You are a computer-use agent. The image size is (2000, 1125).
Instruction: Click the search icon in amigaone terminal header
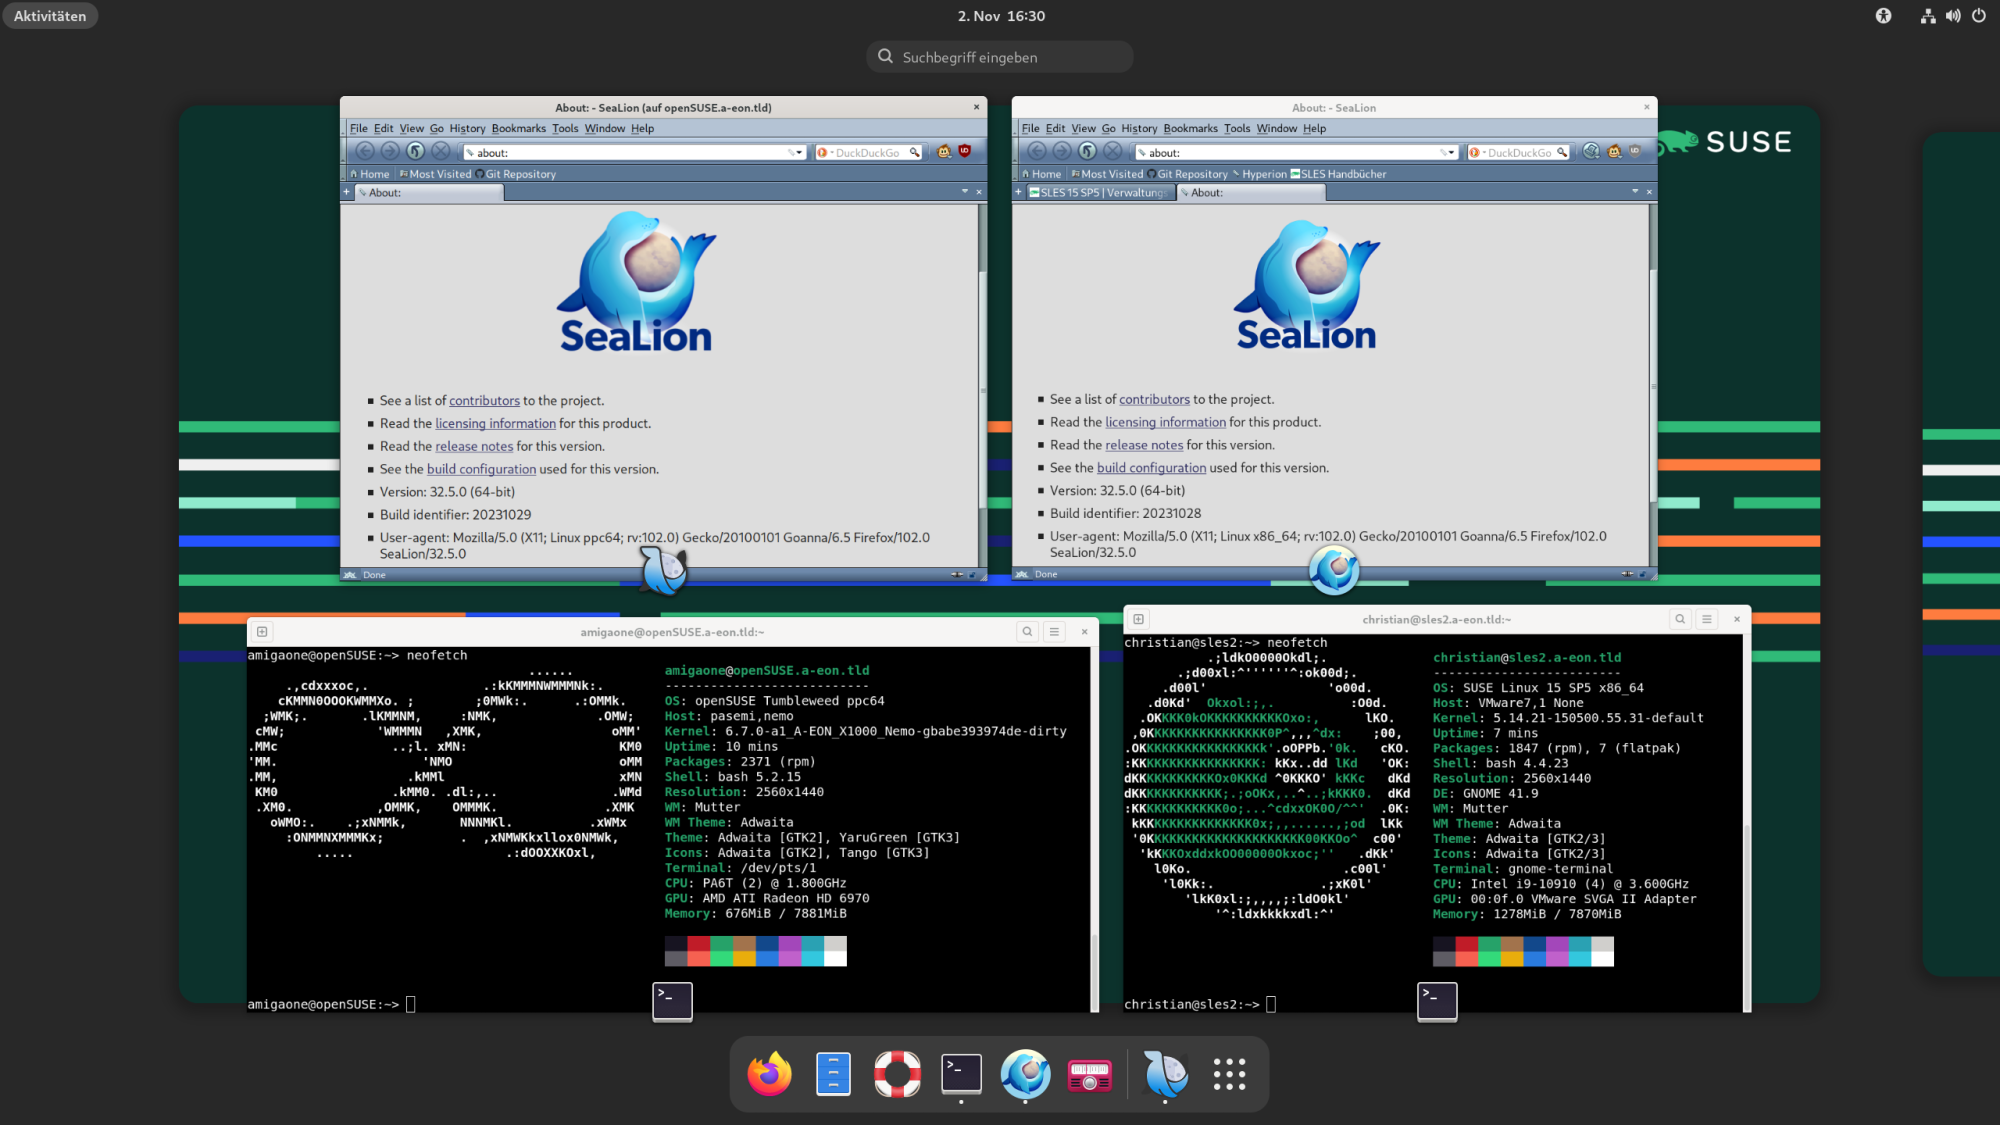tap(1027, 632)
